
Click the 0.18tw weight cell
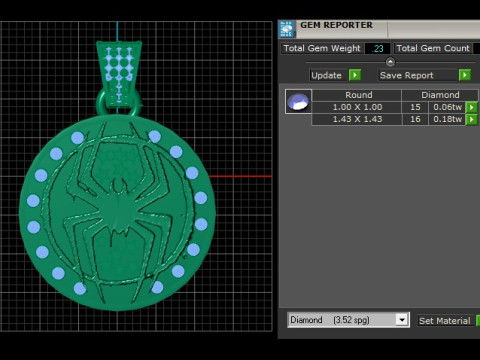pos(447,119)
